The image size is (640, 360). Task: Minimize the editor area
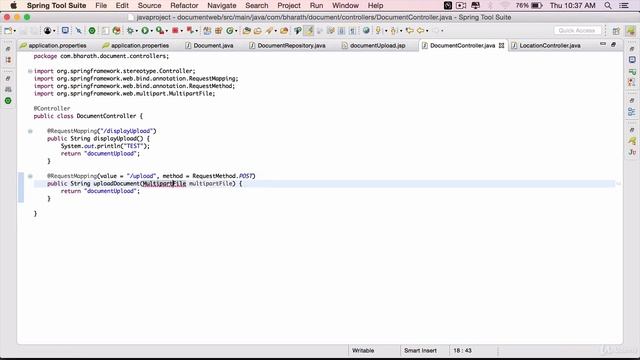click(x=603, y=44)
